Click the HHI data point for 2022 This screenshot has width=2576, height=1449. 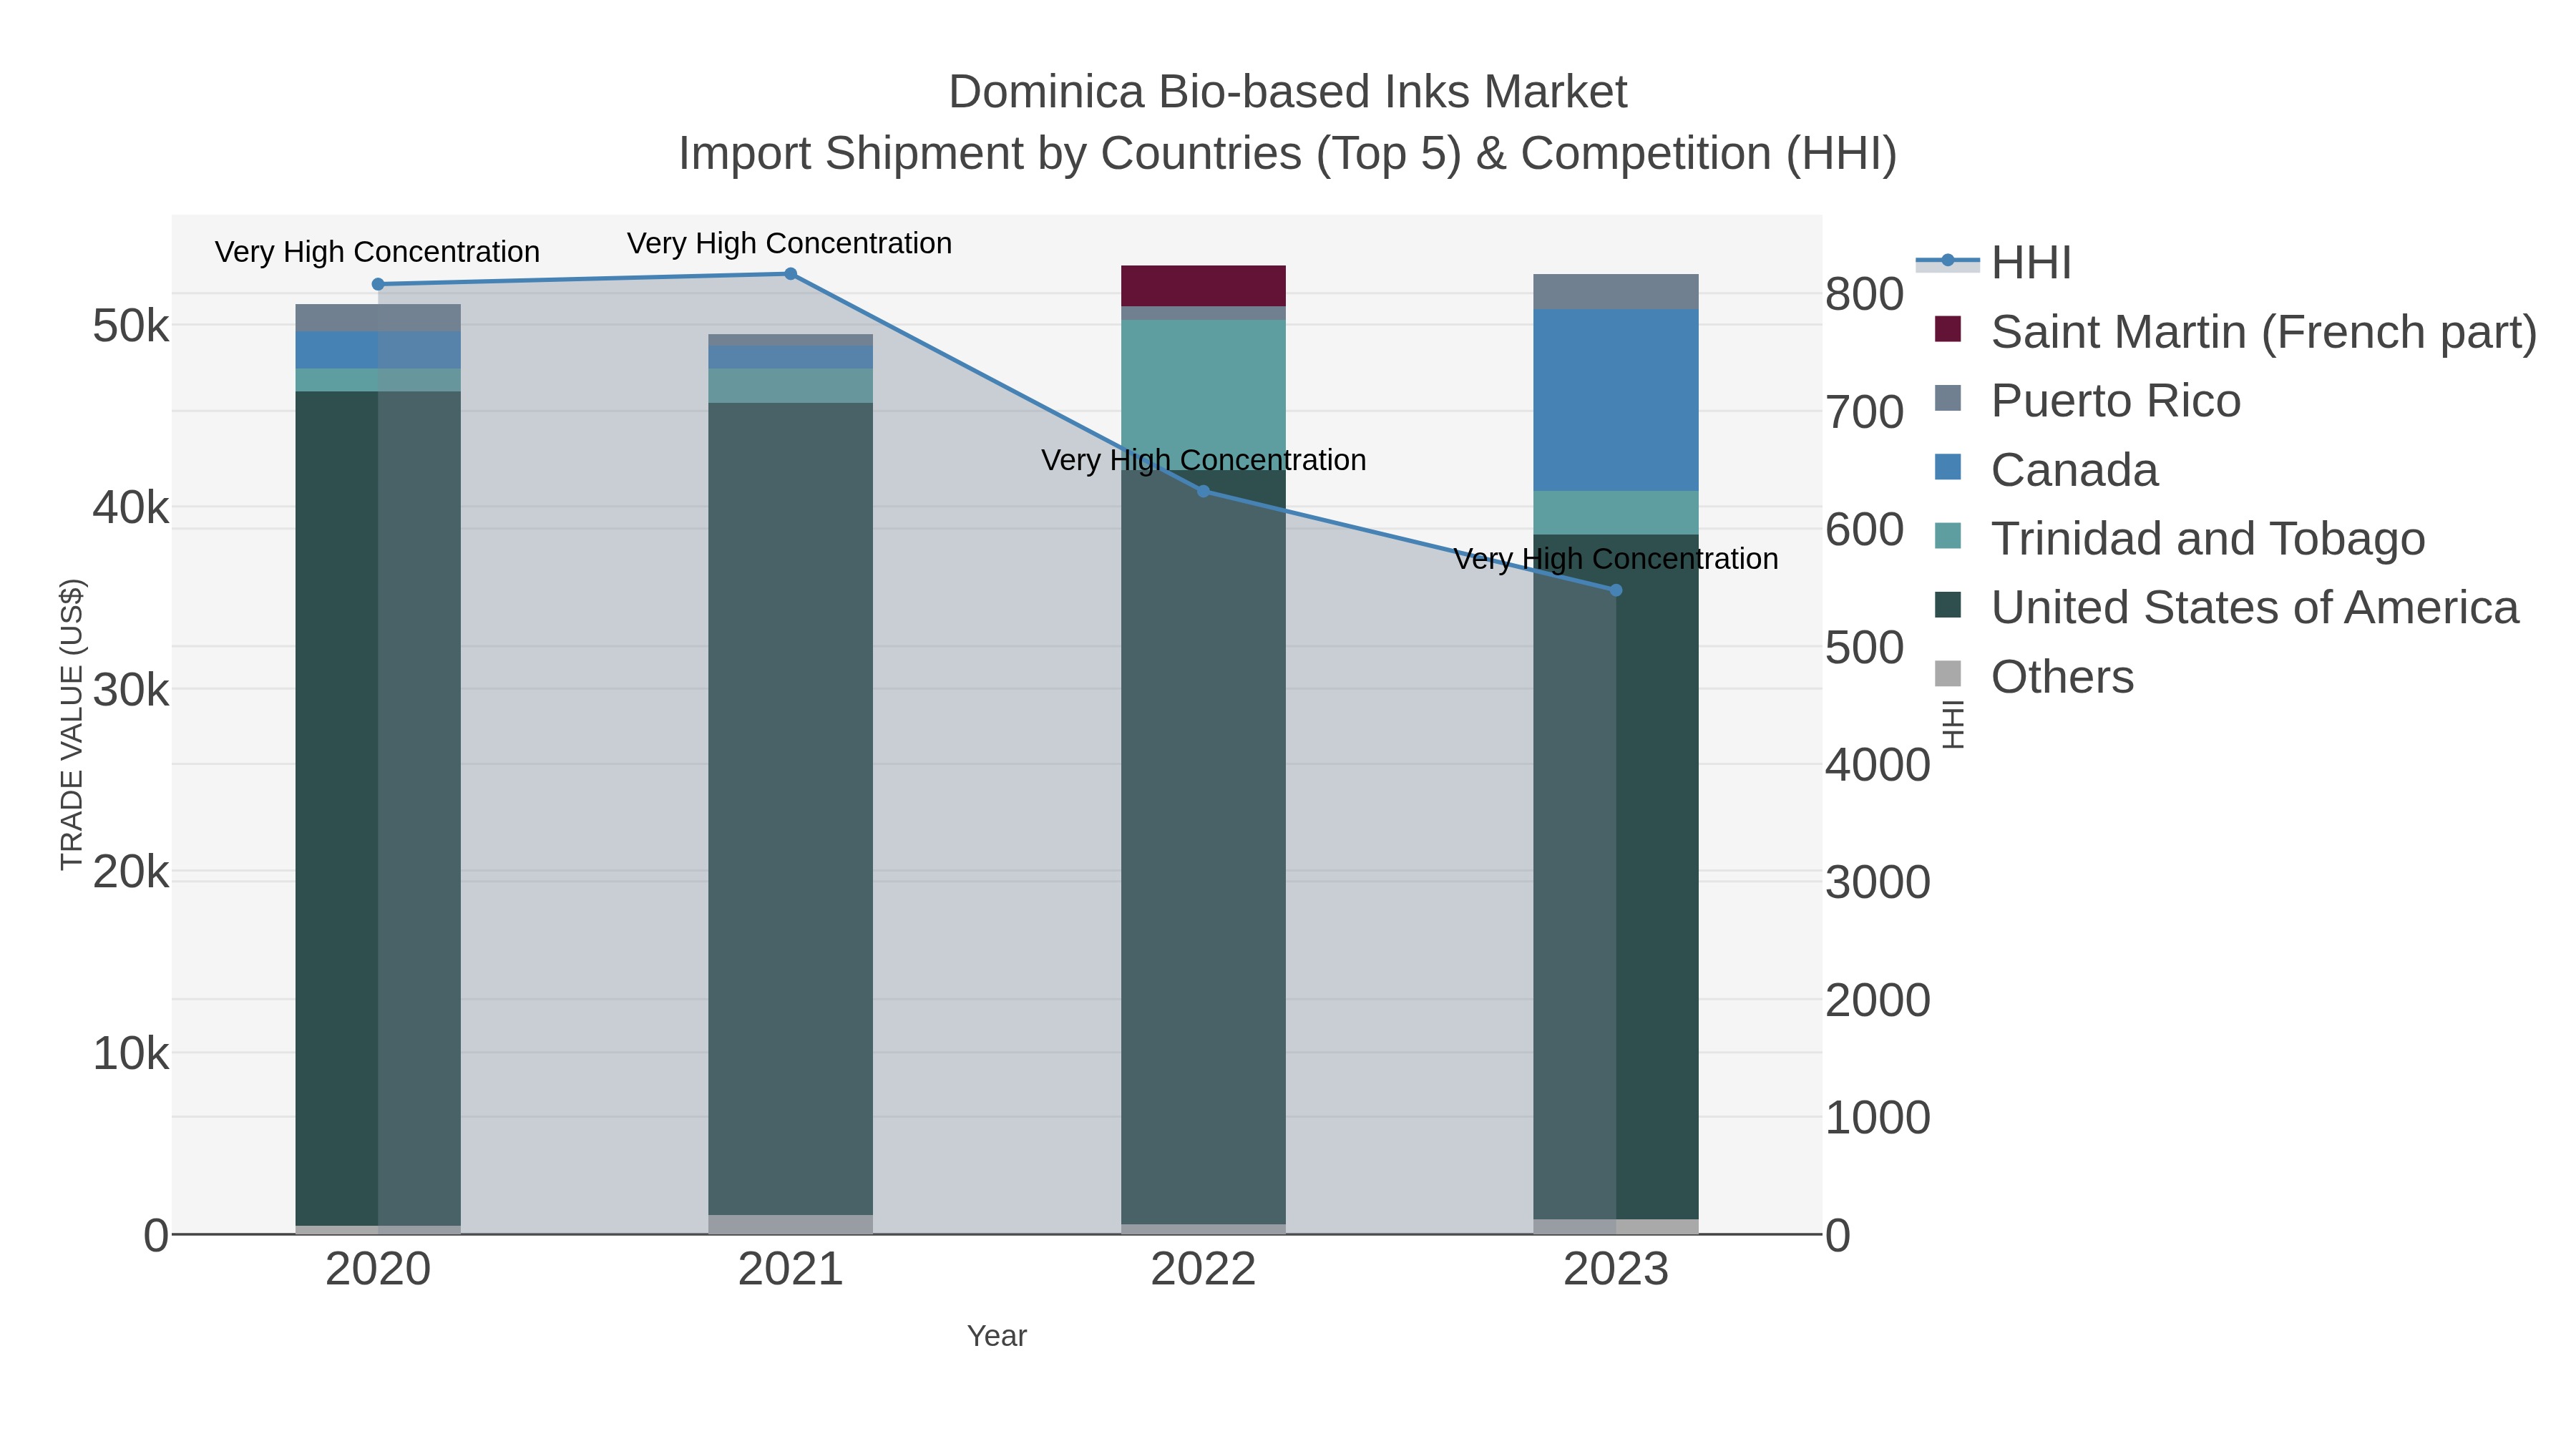pos(1203,491)
